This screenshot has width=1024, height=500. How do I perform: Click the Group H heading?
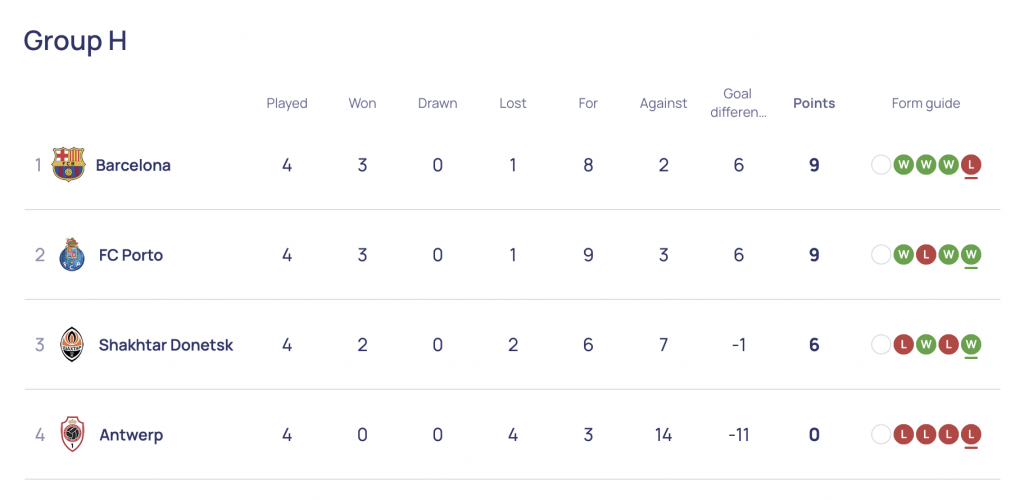point(75,40)
